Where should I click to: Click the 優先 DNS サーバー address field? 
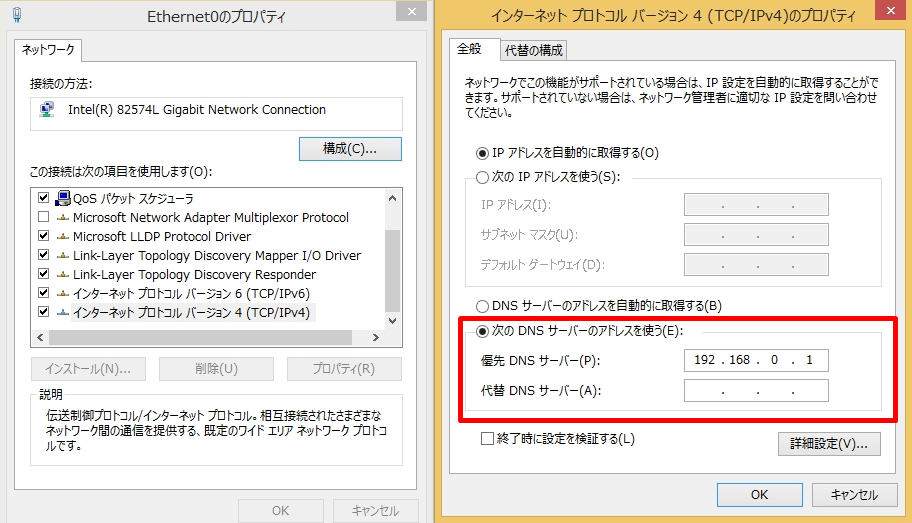coord(756,360)
